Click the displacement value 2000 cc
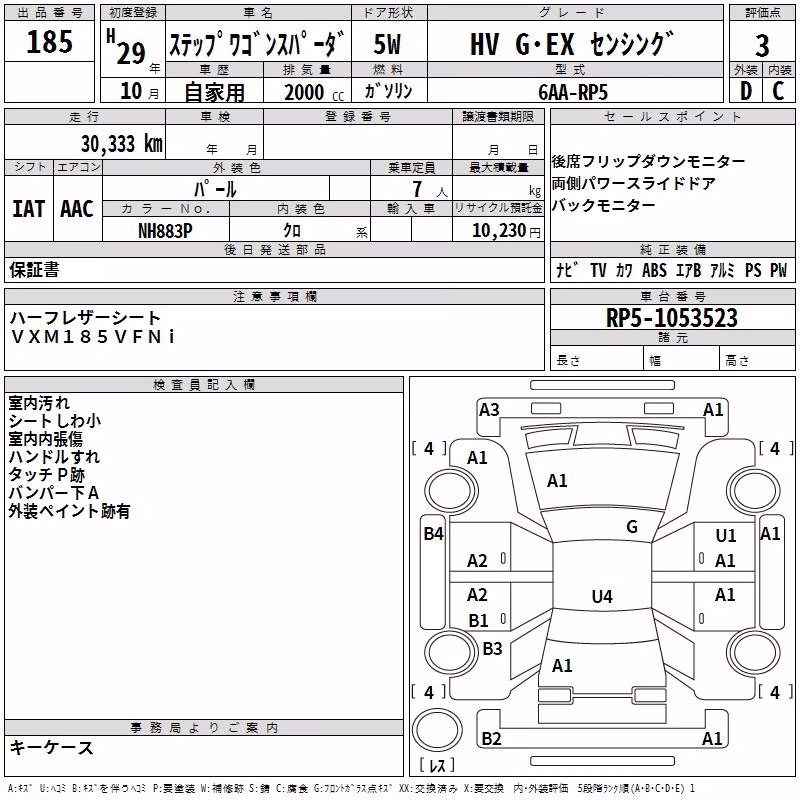800x800 pixels. click(x=314, y=93)
